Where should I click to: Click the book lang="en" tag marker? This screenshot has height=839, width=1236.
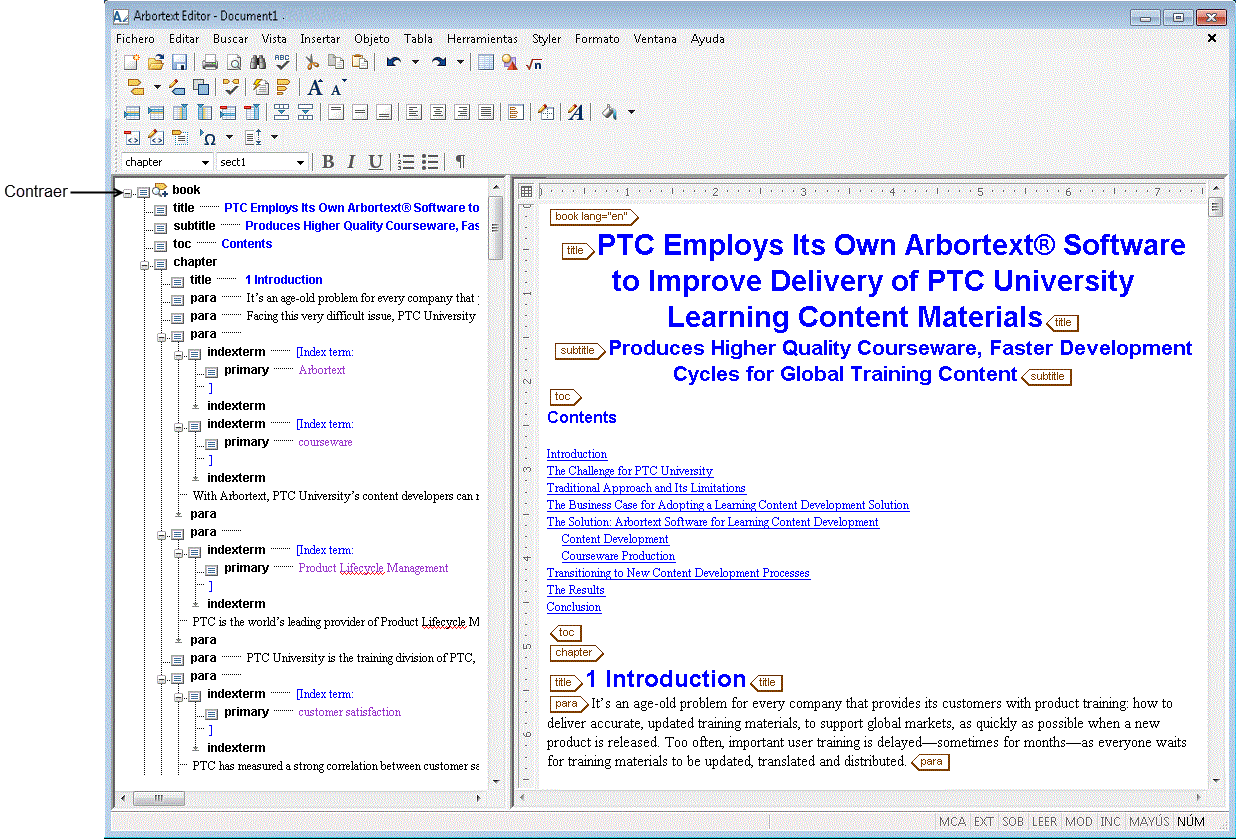pyautogui.click(x=593, y=217)
